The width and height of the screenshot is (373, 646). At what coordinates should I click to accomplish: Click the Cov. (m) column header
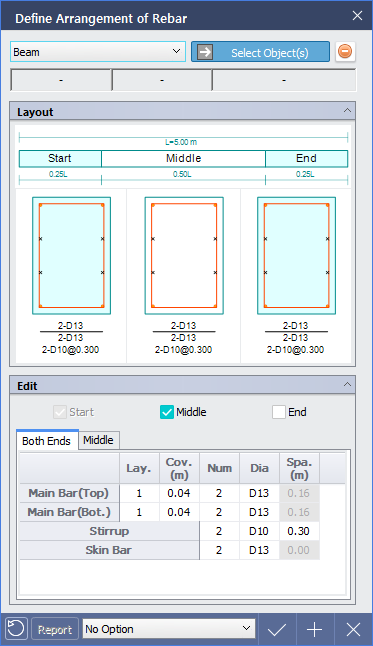(179, 468)
